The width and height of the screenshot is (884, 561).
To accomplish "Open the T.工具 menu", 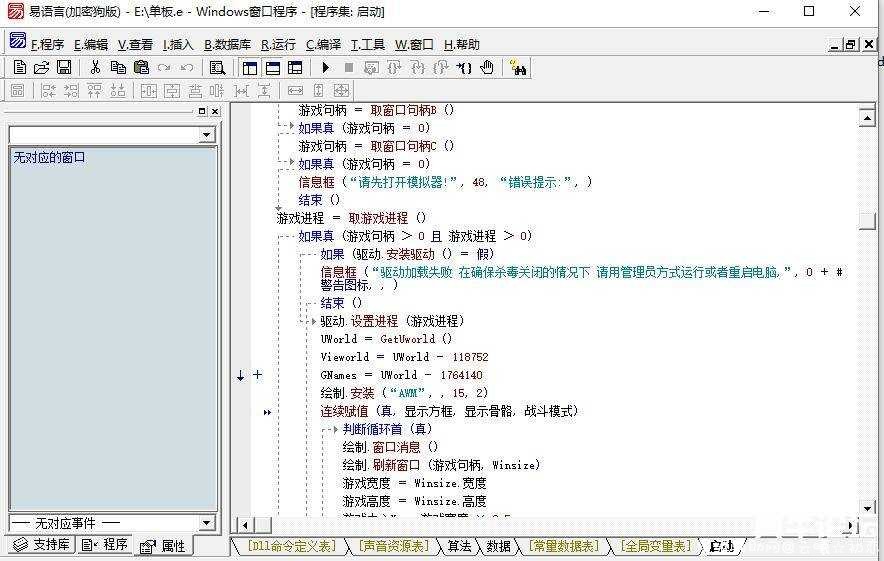I will tap(368, 45).
